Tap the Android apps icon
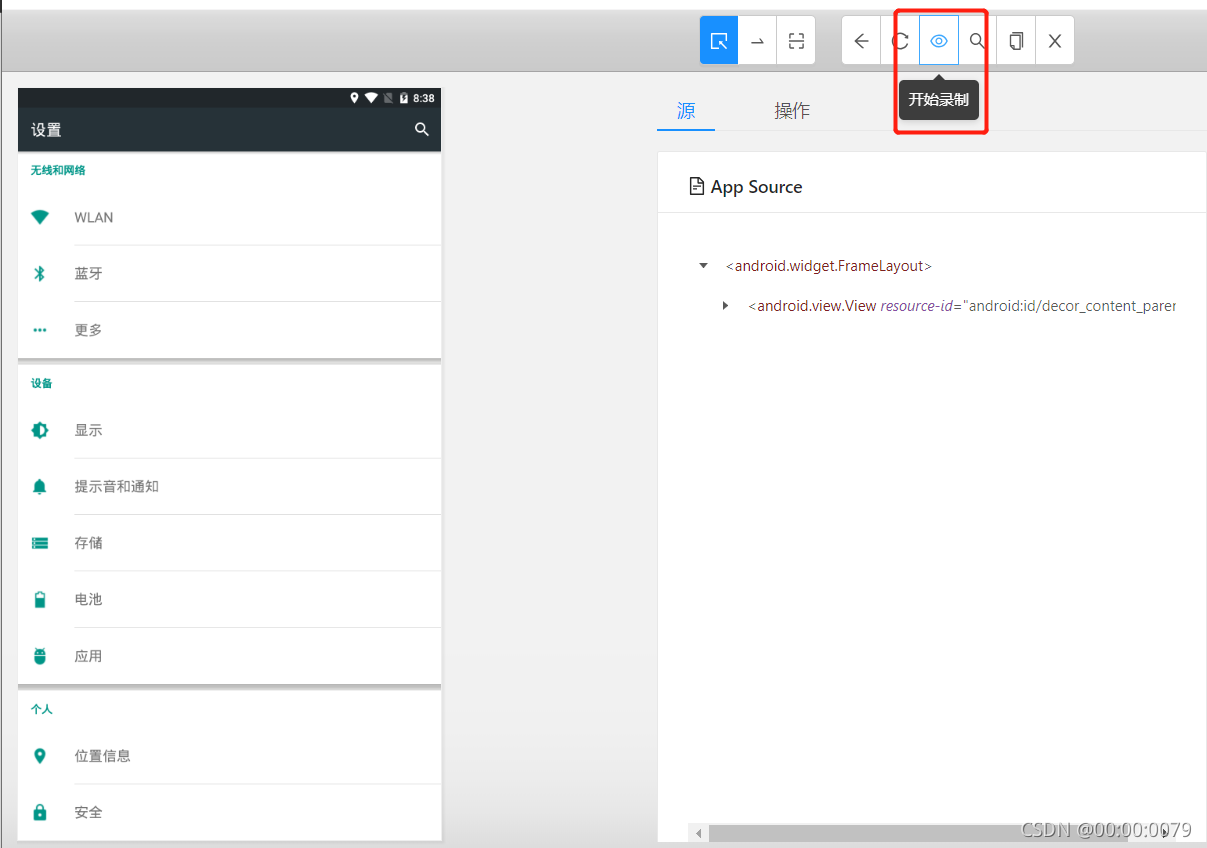 coord(40,656)
